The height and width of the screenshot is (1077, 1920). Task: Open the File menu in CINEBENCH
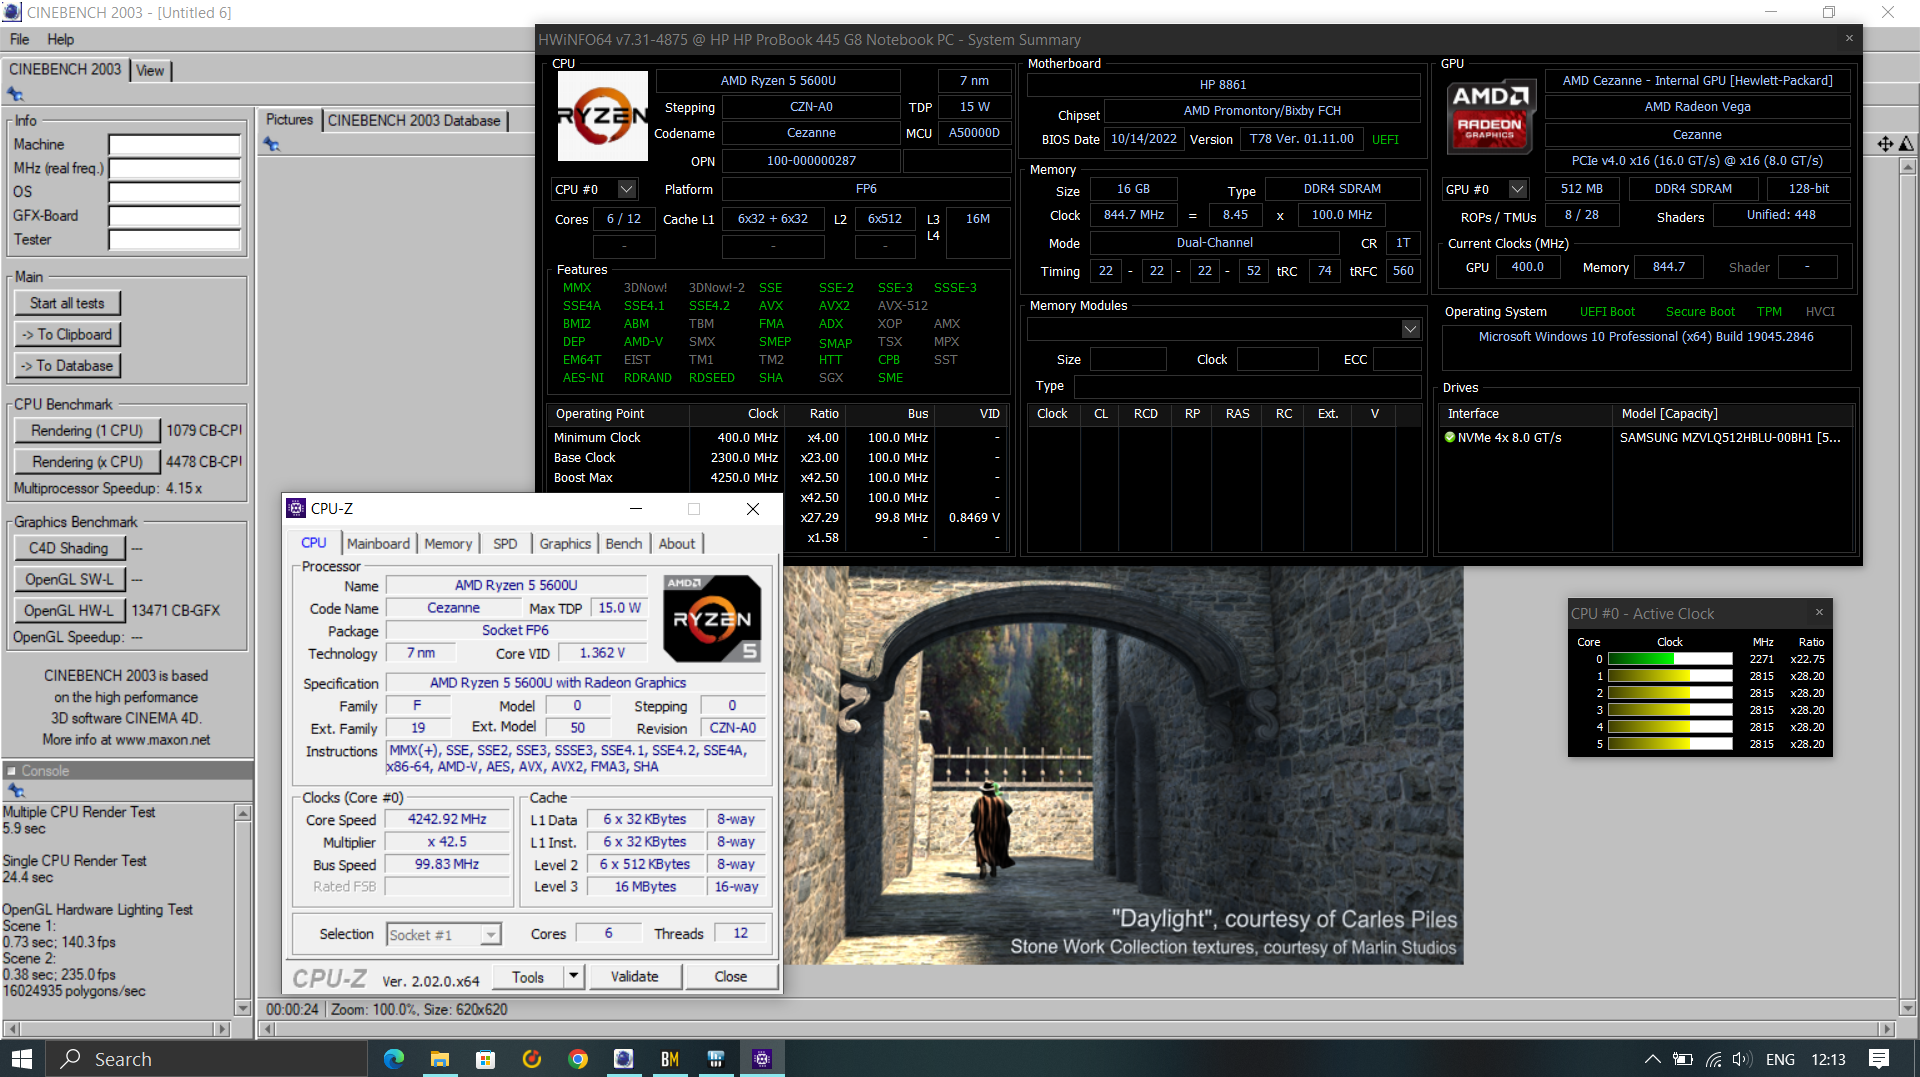click(19, 39)
